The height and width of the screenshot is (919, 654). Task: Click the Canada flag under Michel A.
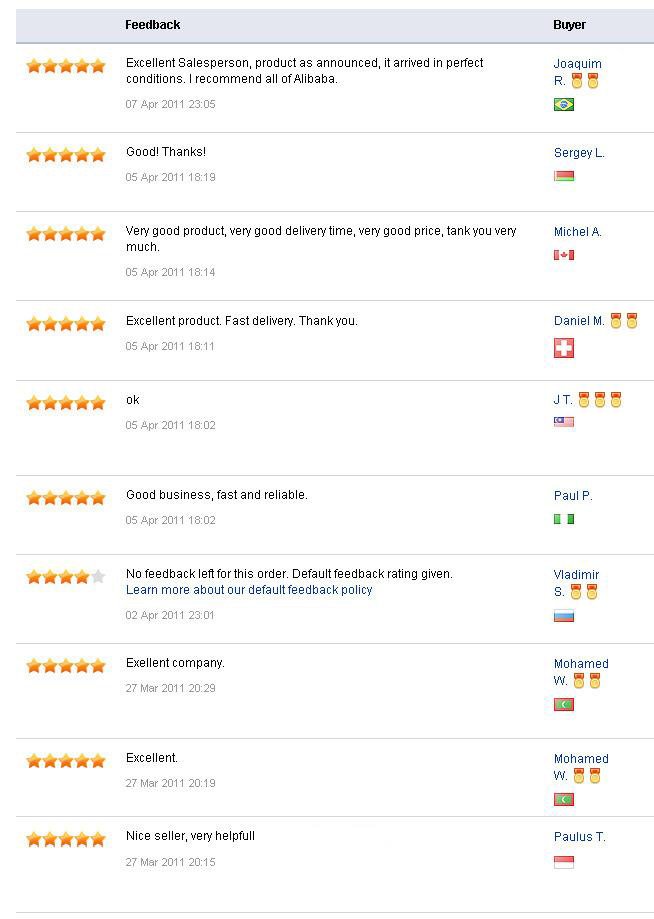(x=564, y=255)
